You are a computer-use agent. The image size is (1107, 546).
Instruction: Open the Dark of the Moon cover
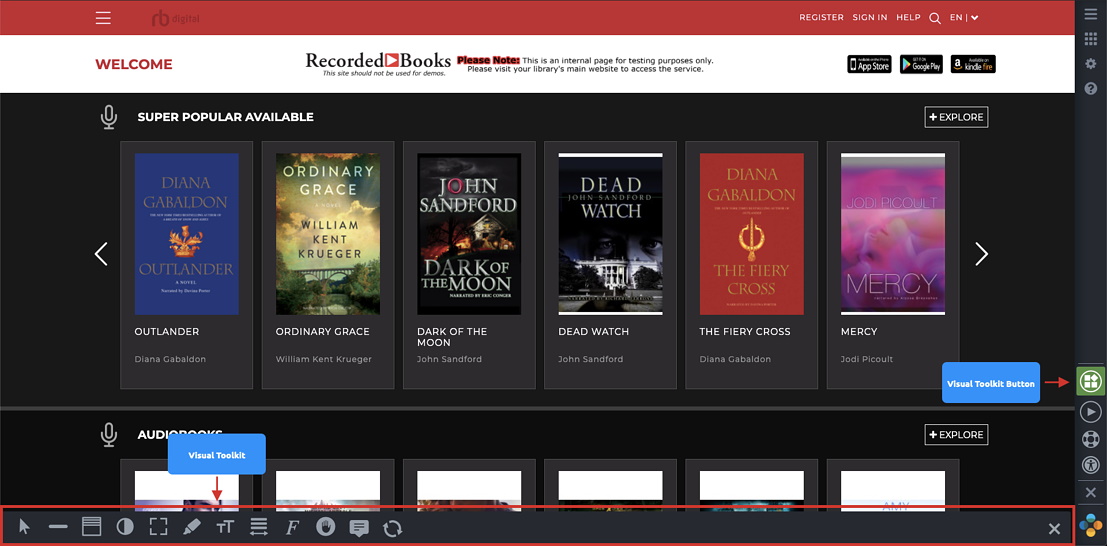coord(469,234)
